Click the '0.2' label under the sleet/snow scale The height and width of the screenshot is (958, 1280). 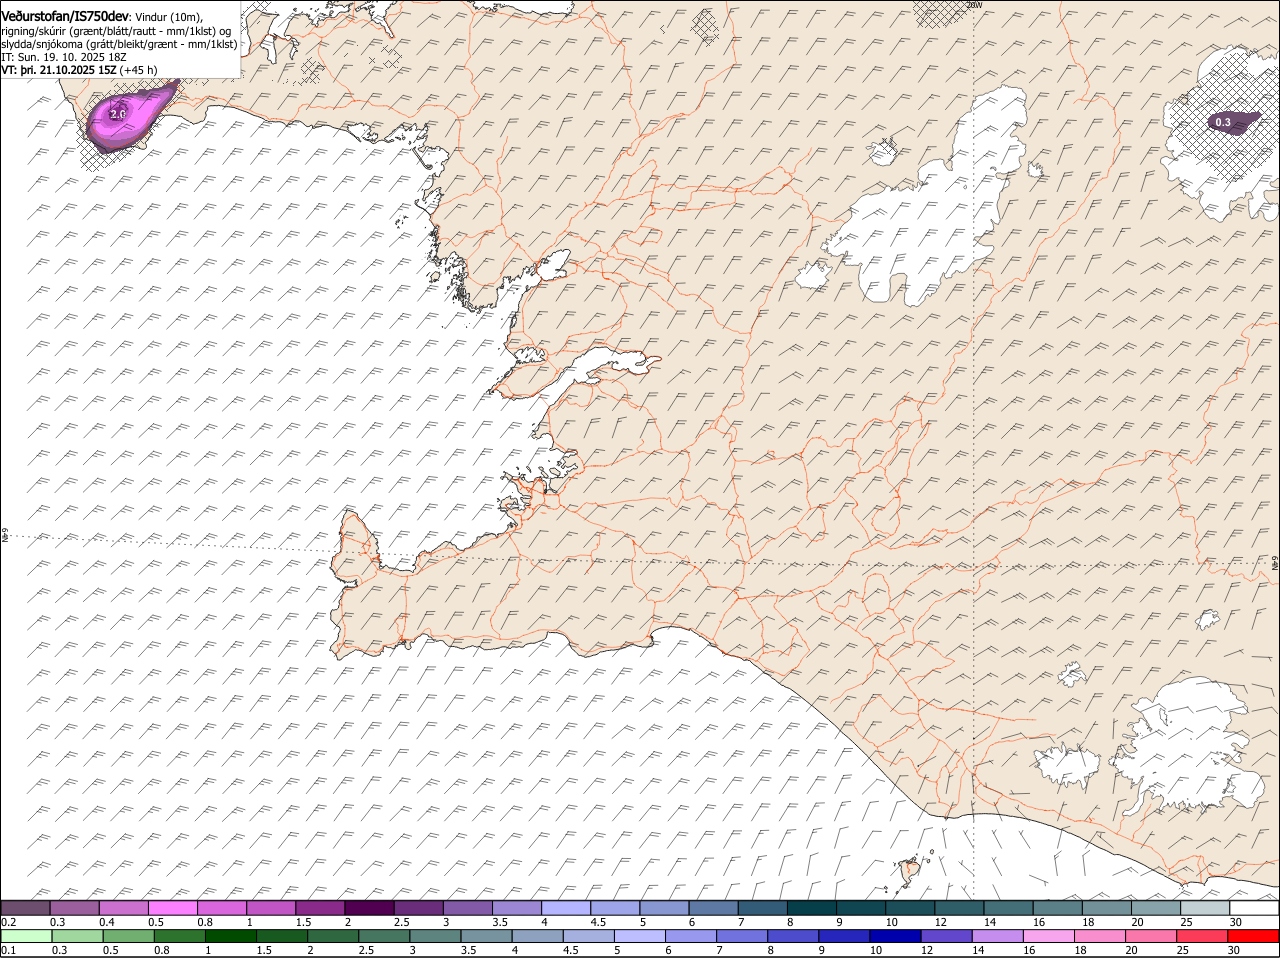pyautogui.click(x=8, y=921)
